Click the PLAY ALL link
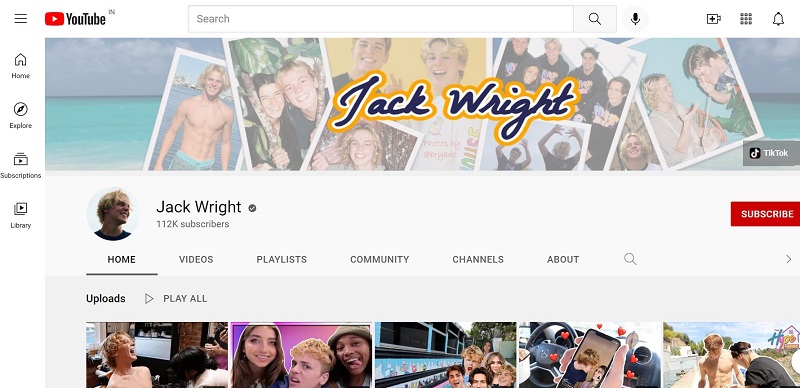 185,299
